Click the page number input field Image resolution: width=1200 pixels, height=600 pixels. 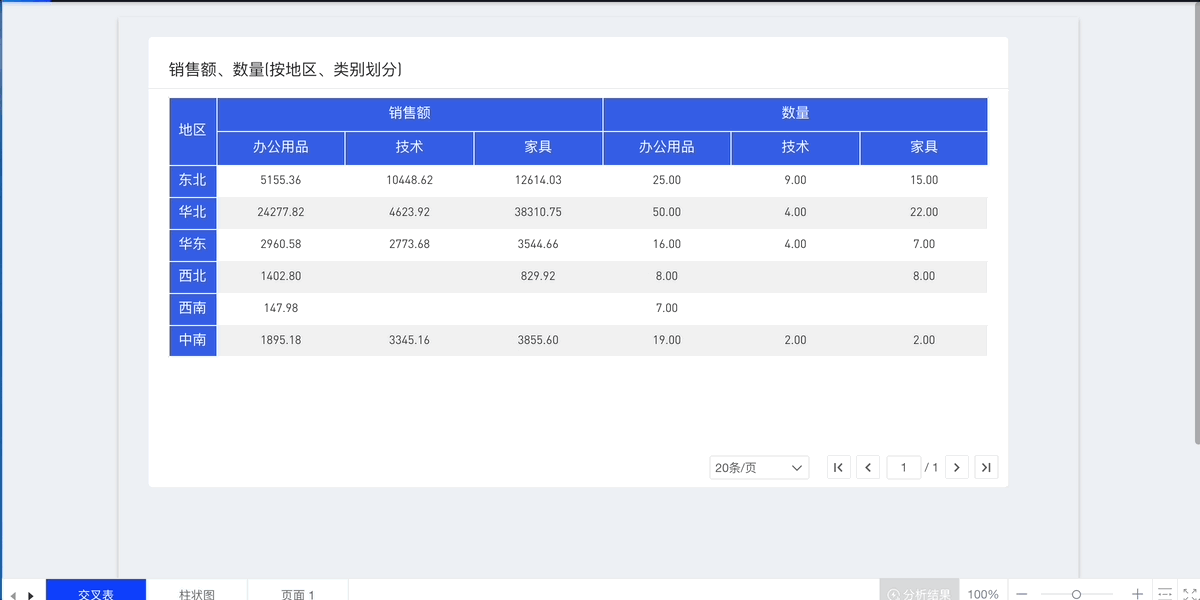pos(903,467)
